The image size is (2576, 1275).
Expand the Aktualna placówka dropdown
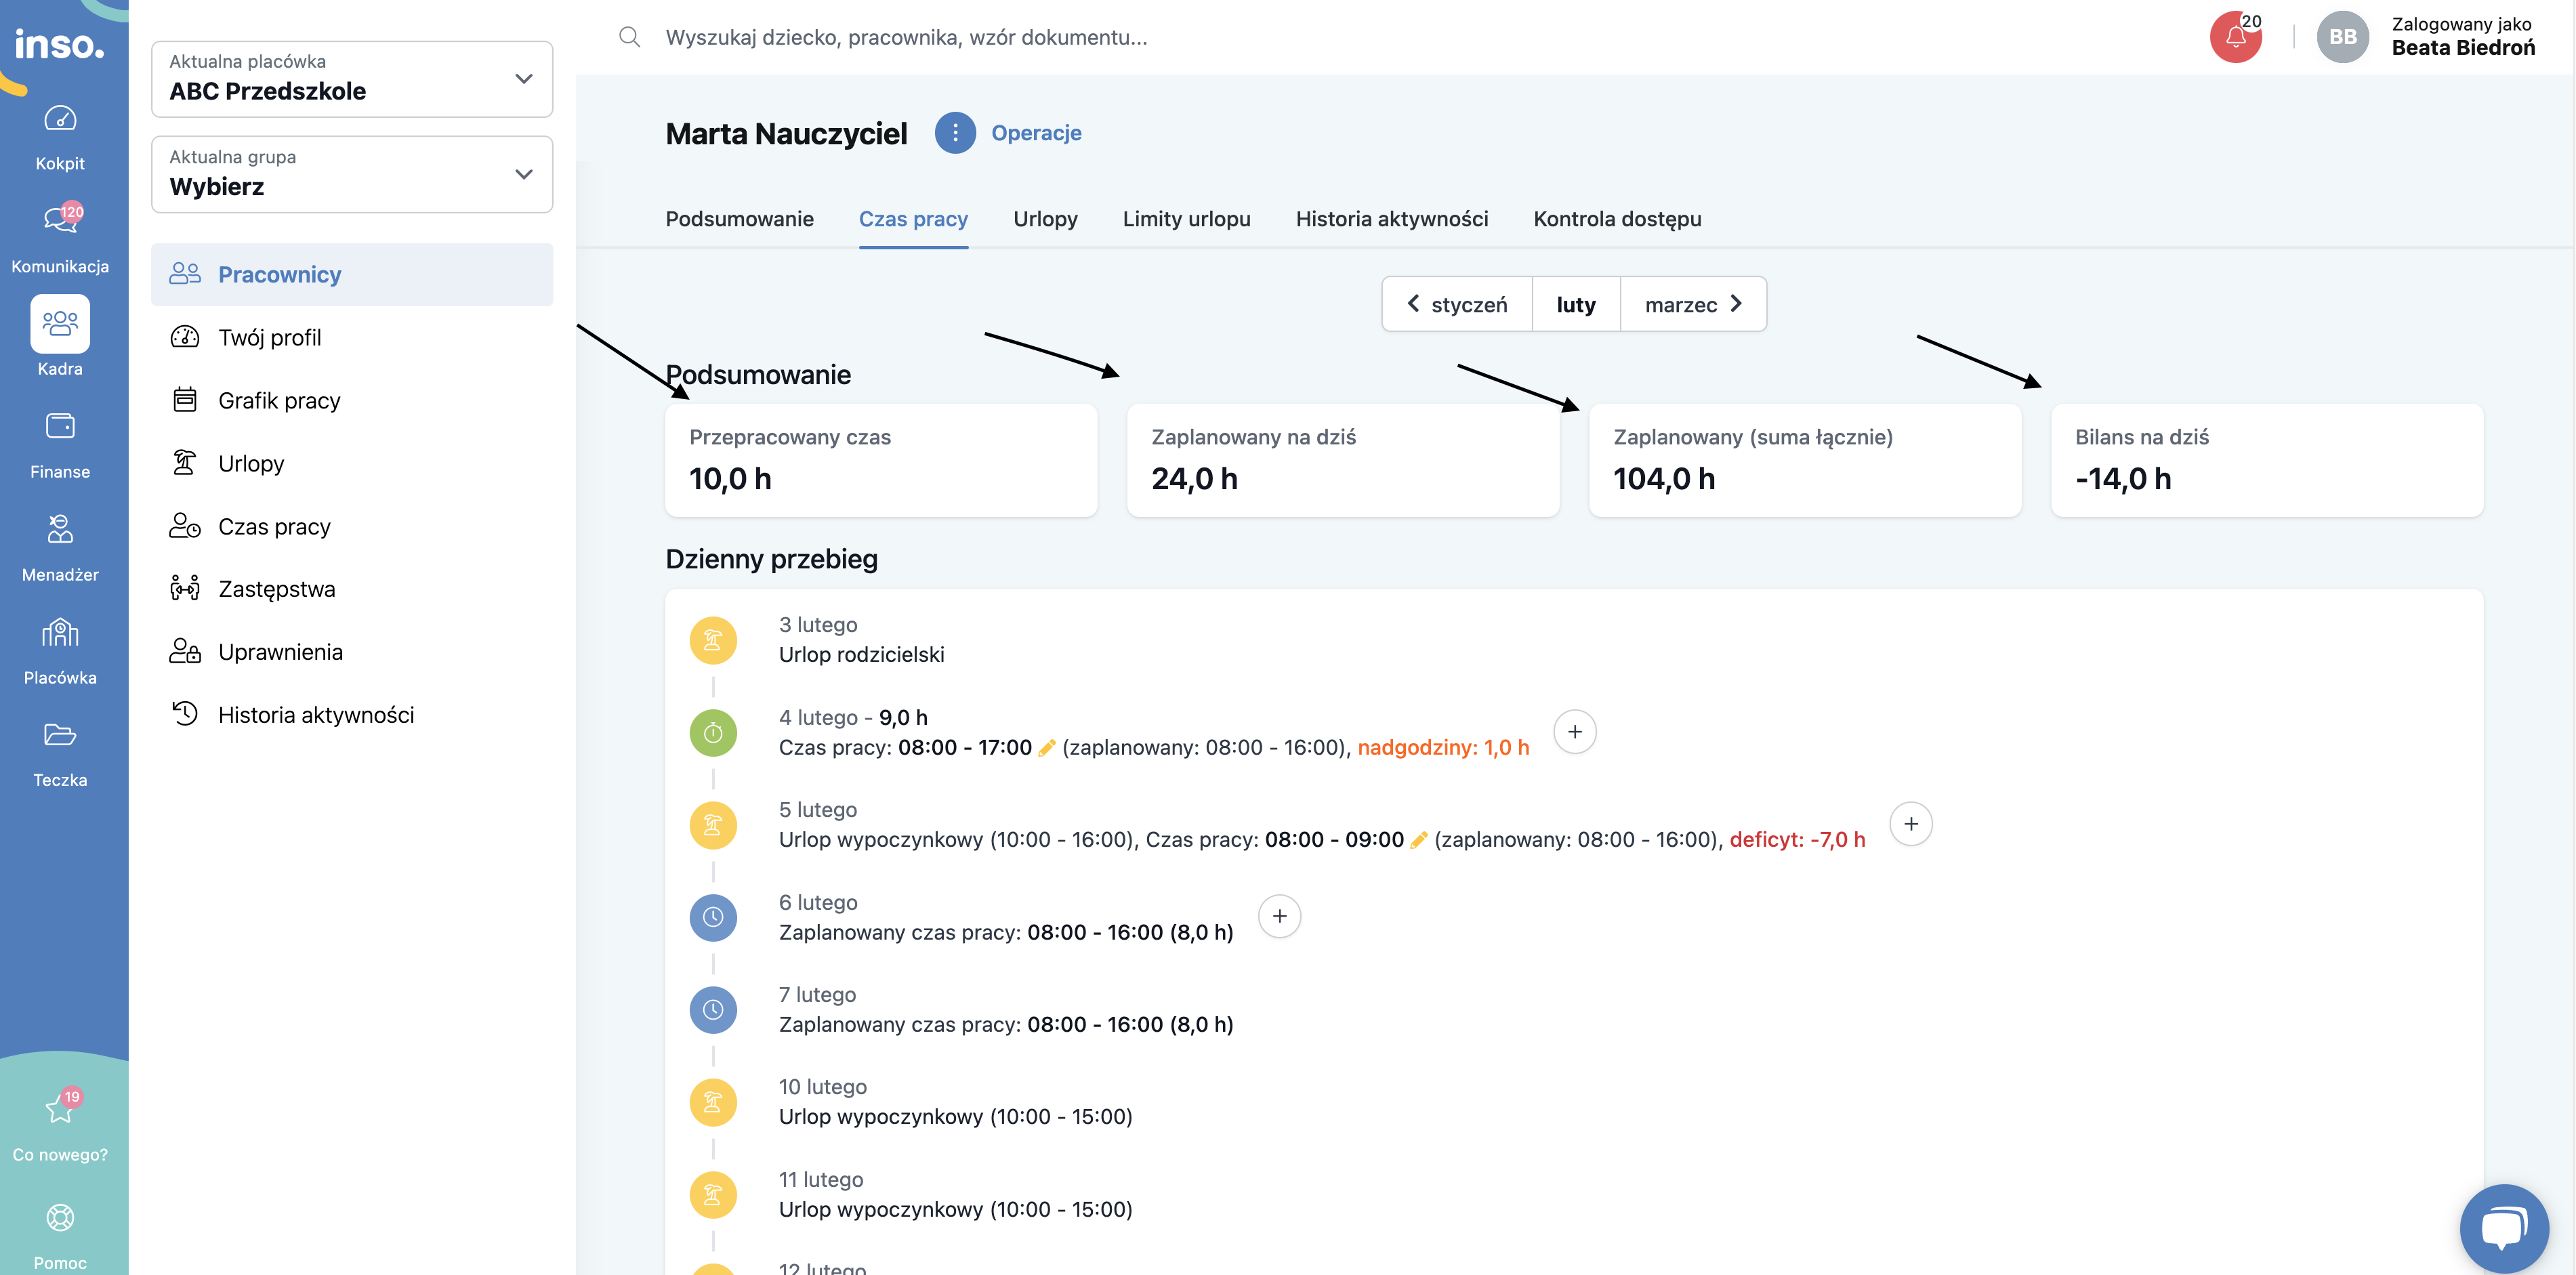[352, 78]
